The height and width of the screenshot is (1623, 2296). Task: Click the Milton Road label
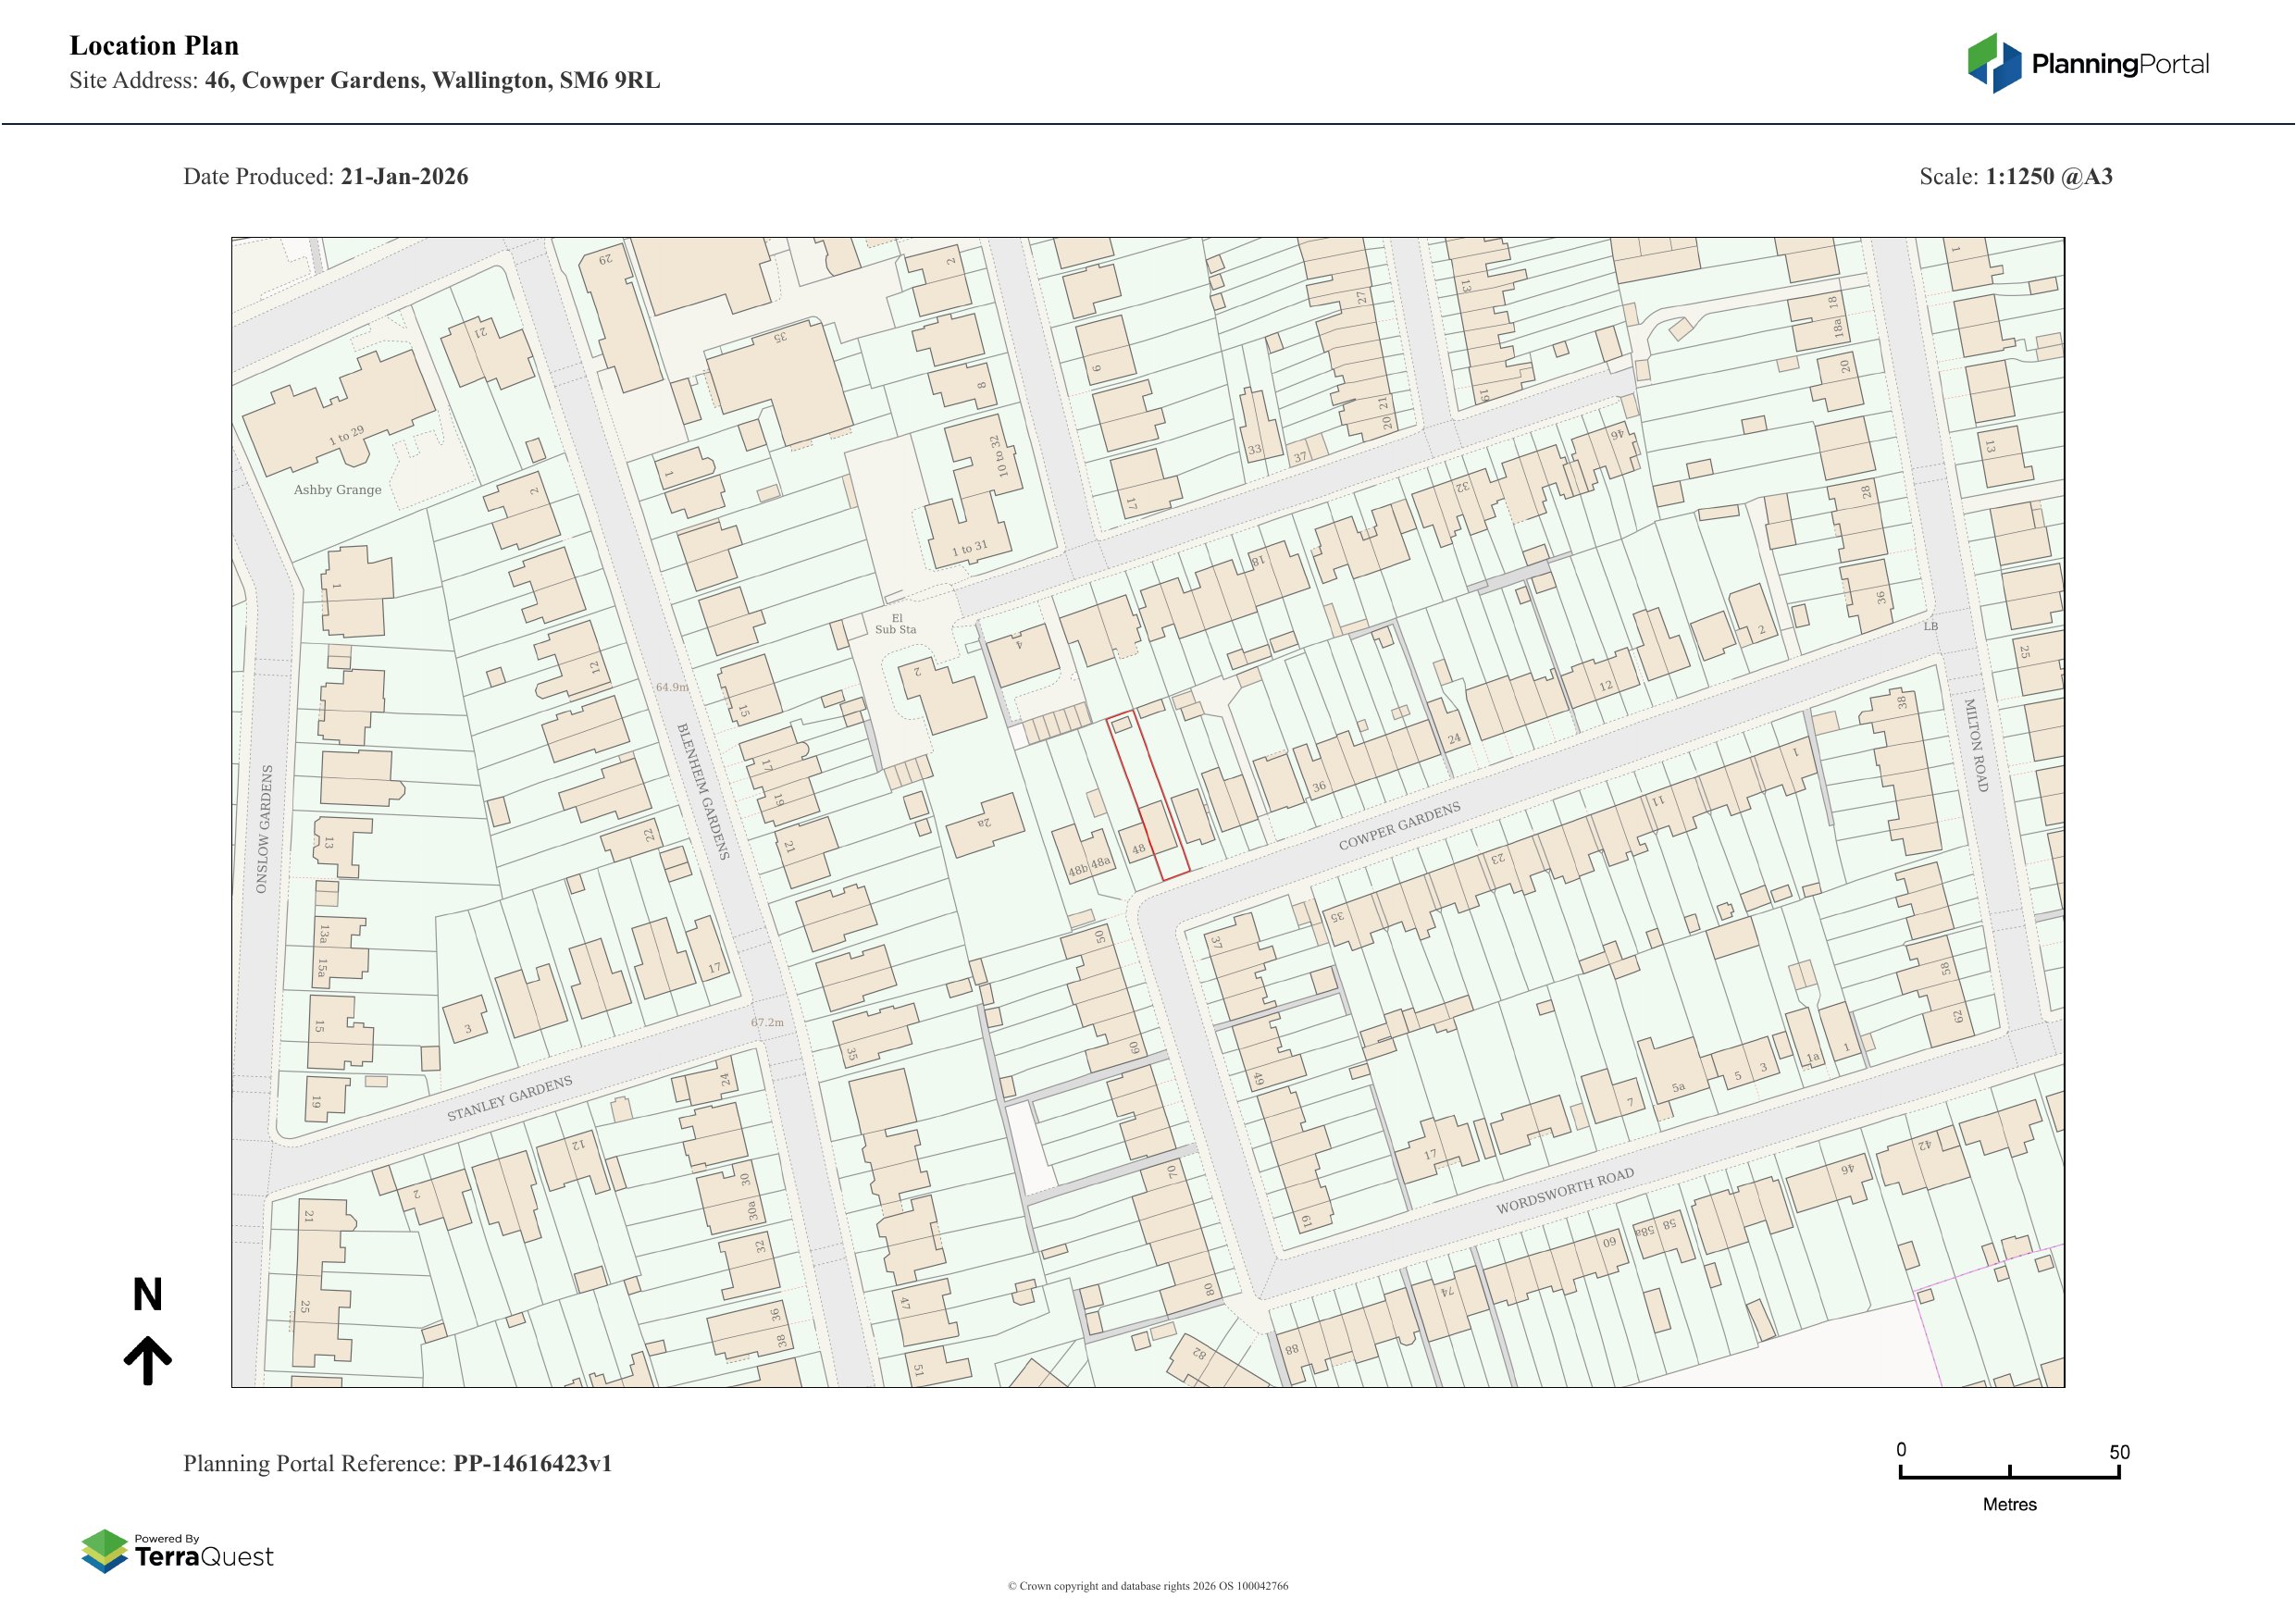tap(1975, 745)
